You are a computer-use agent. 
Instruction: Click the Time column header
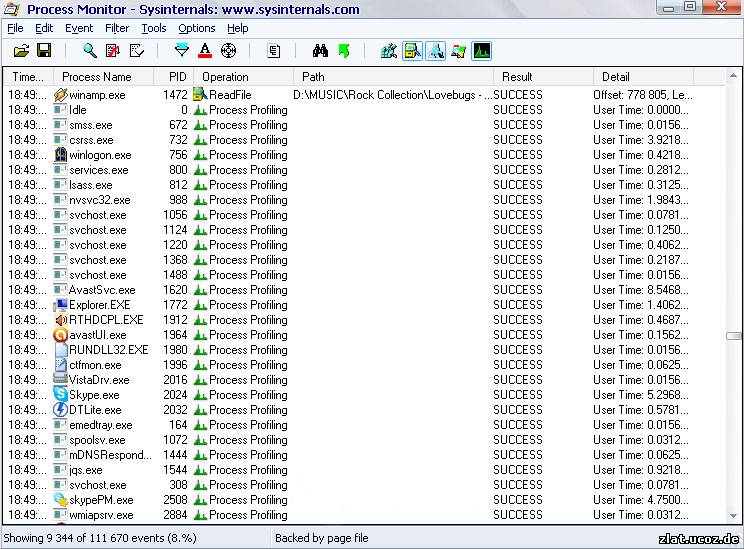(x=28, y=77)
